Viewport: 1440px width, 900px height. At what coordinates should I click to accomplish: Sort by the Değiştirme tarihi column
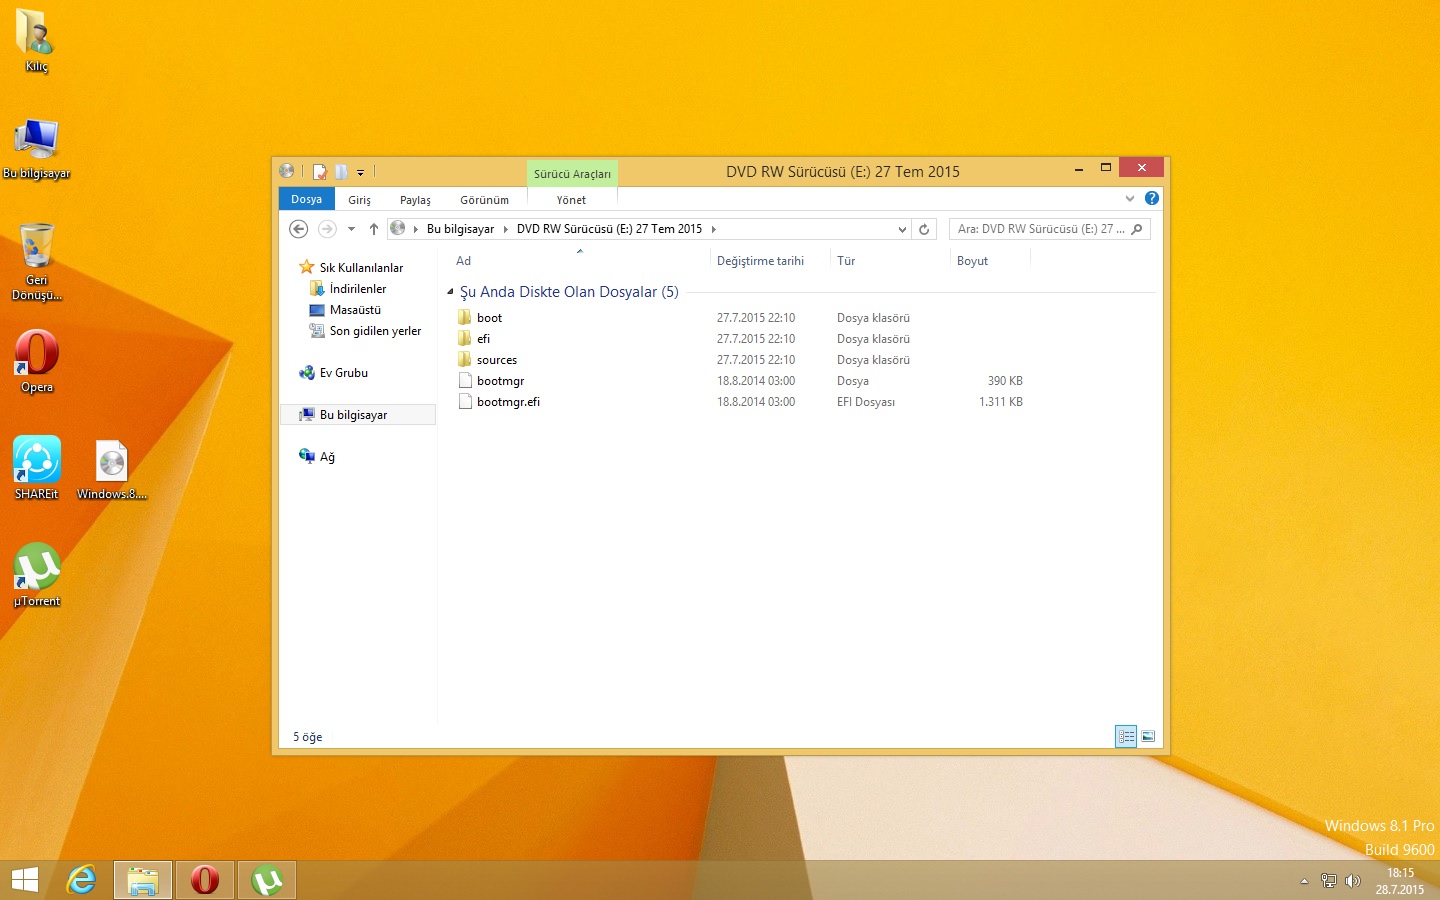pyautogui.click(x=769, y=261)
